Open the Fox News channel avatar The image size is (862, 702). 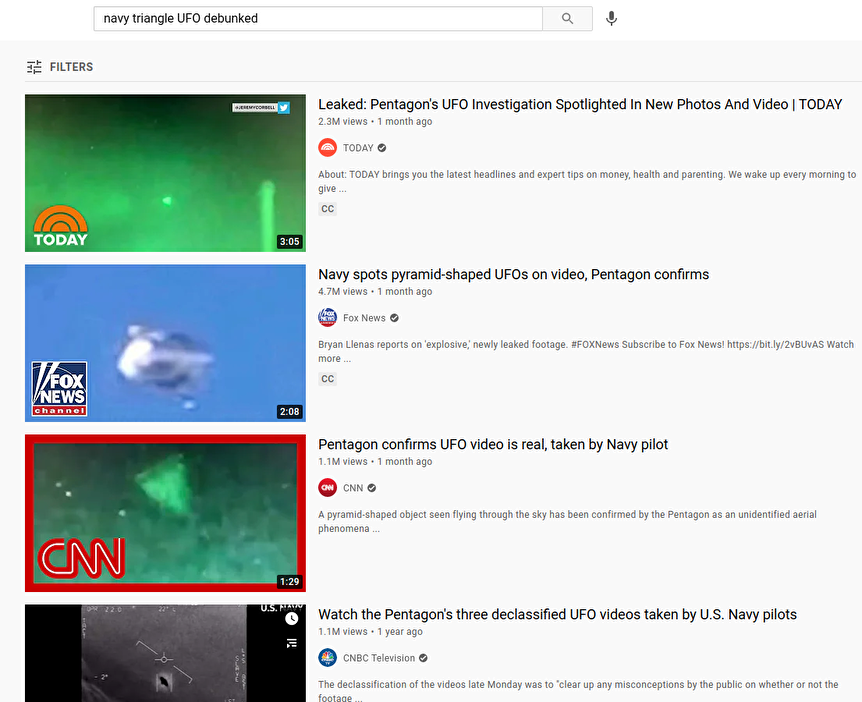(328, 318)
